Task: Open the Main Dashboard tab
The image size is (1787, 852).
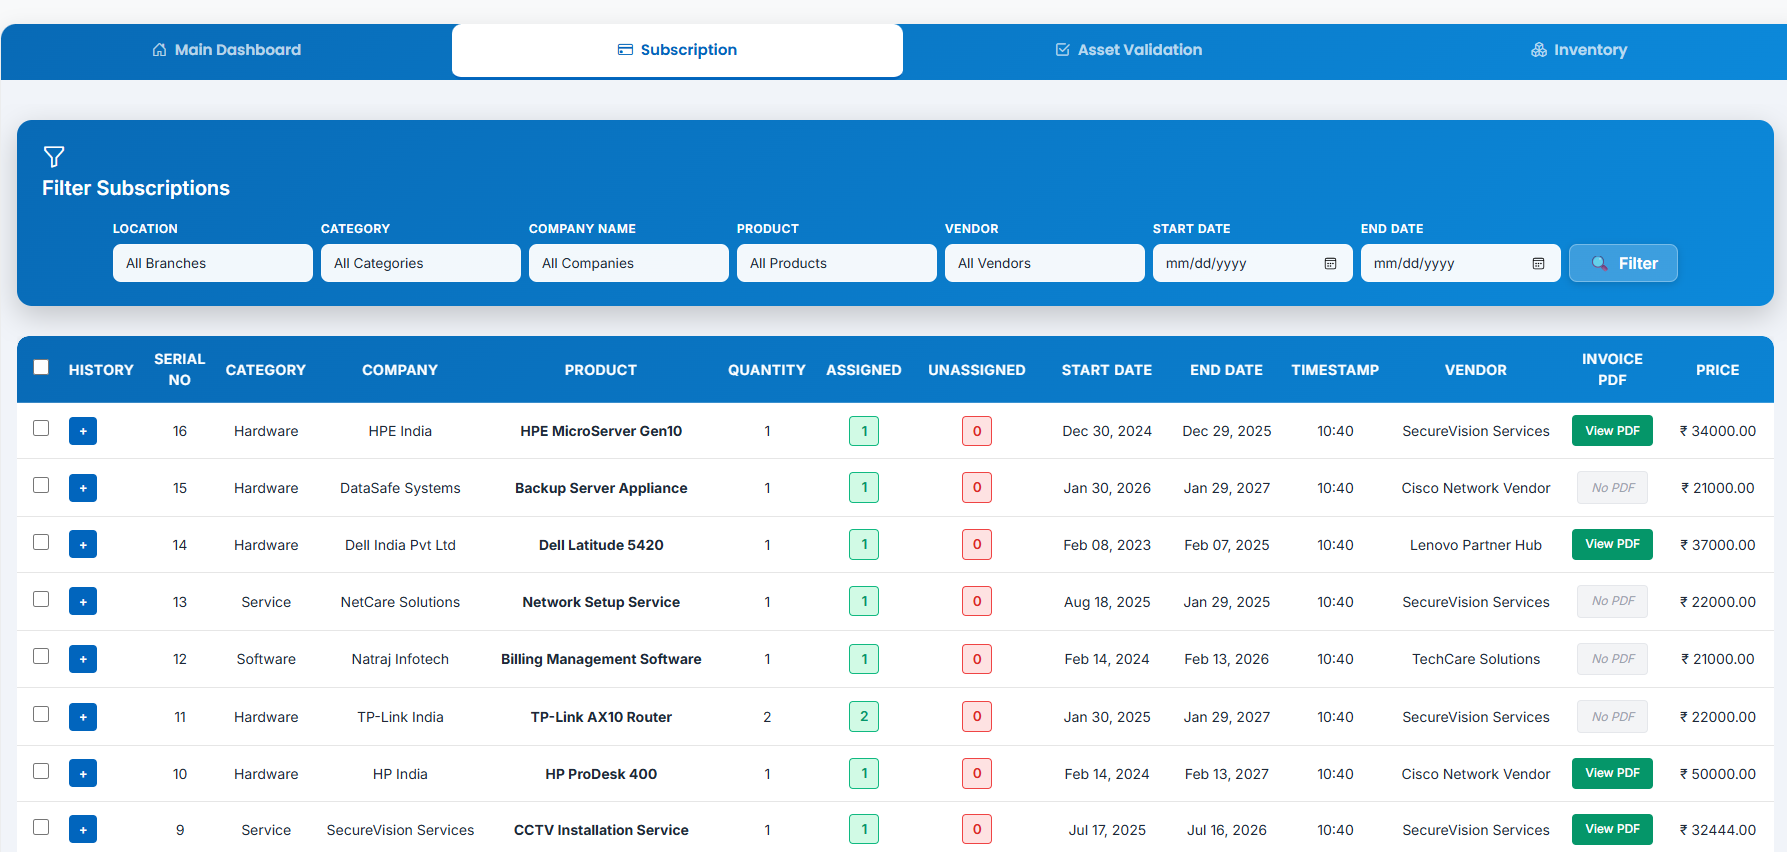Action: (x=226, y=50)
